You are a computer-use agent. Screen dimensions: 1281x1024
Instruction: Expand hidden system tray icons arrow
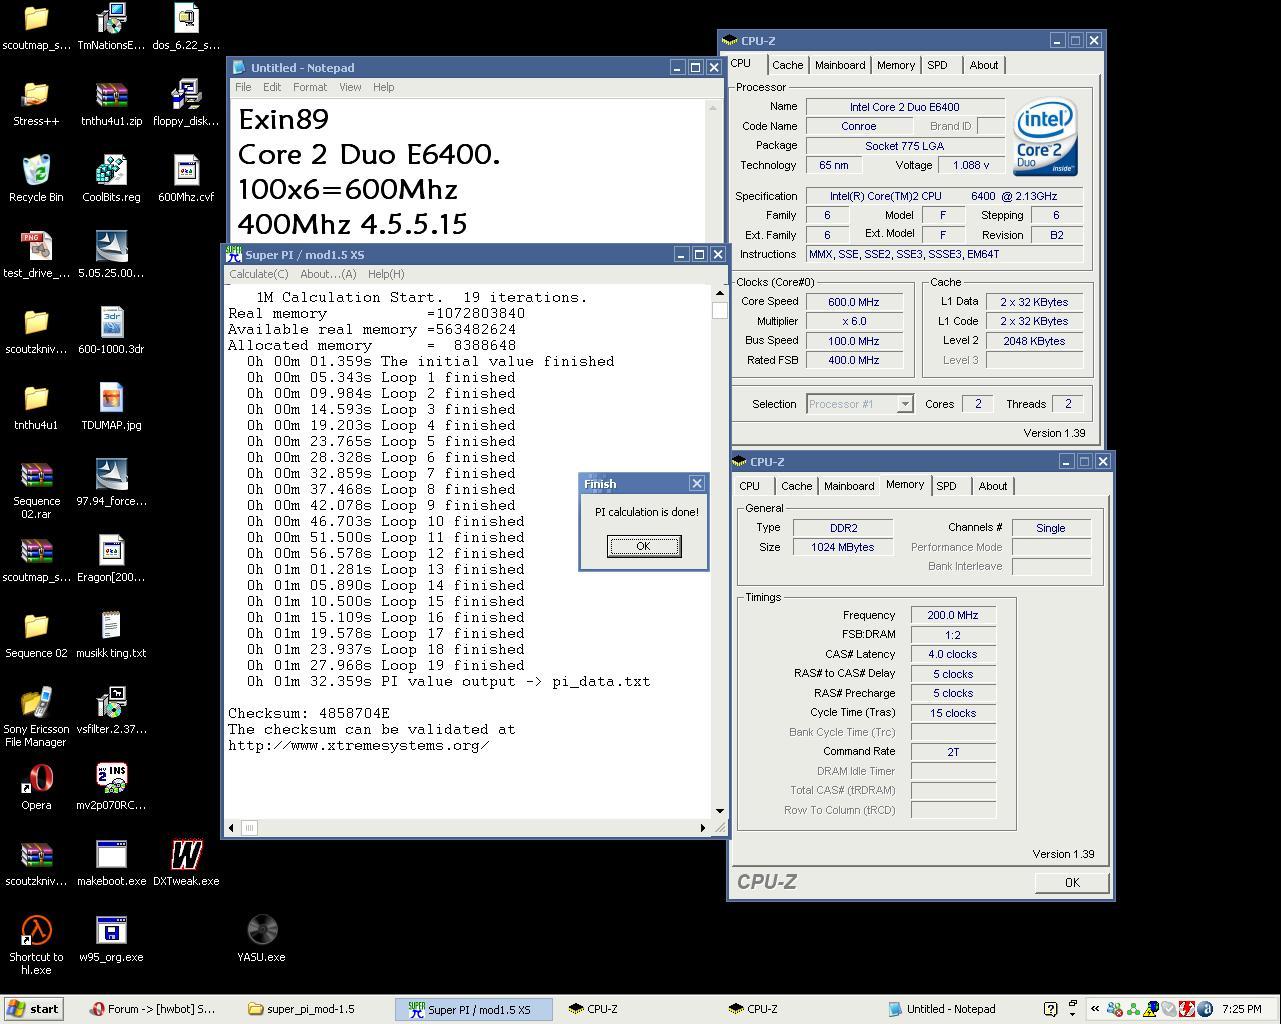click(x=1095, y=1009)
